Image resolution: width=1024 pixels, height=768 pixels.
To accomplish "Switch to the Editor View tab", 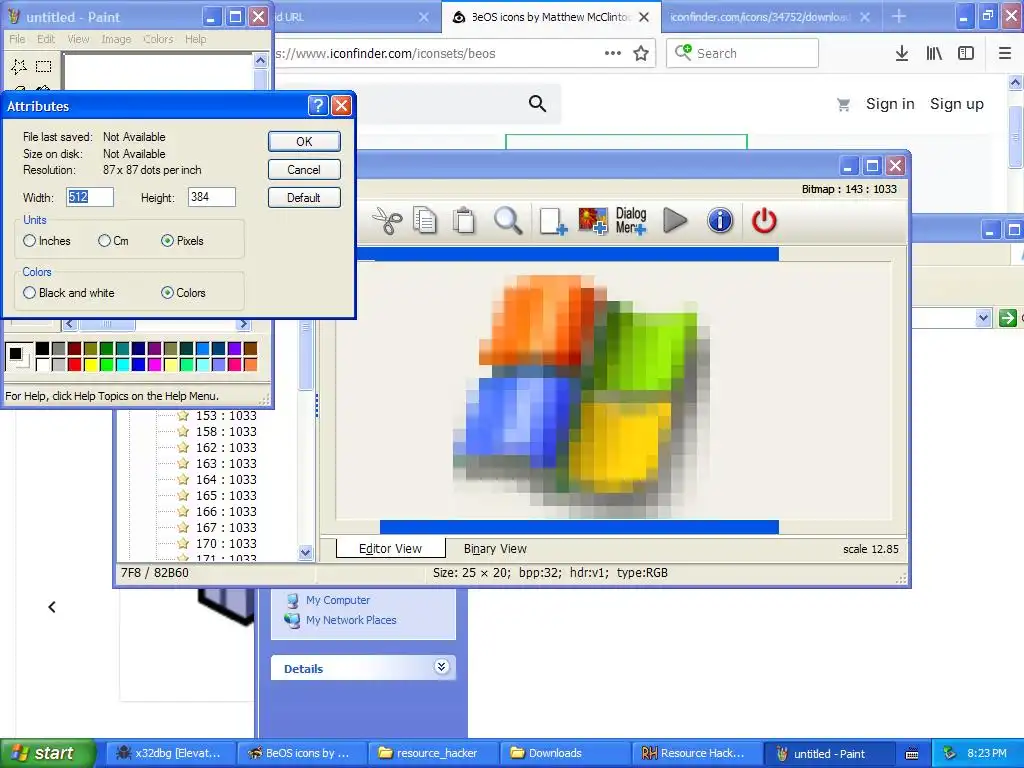I will tap(391, 549).
